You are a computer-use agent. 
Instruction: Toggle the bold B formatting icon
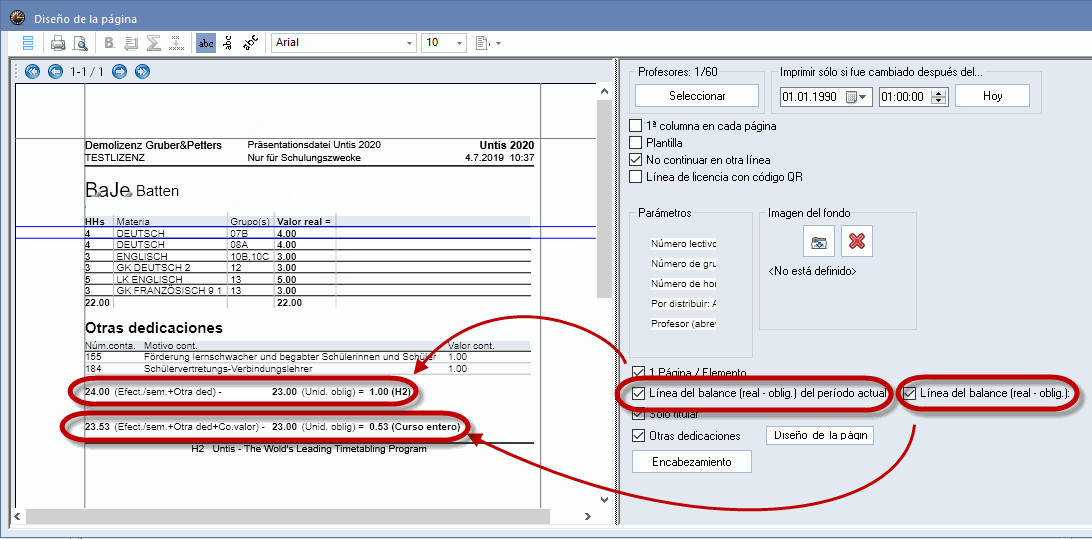pos(109,43)
